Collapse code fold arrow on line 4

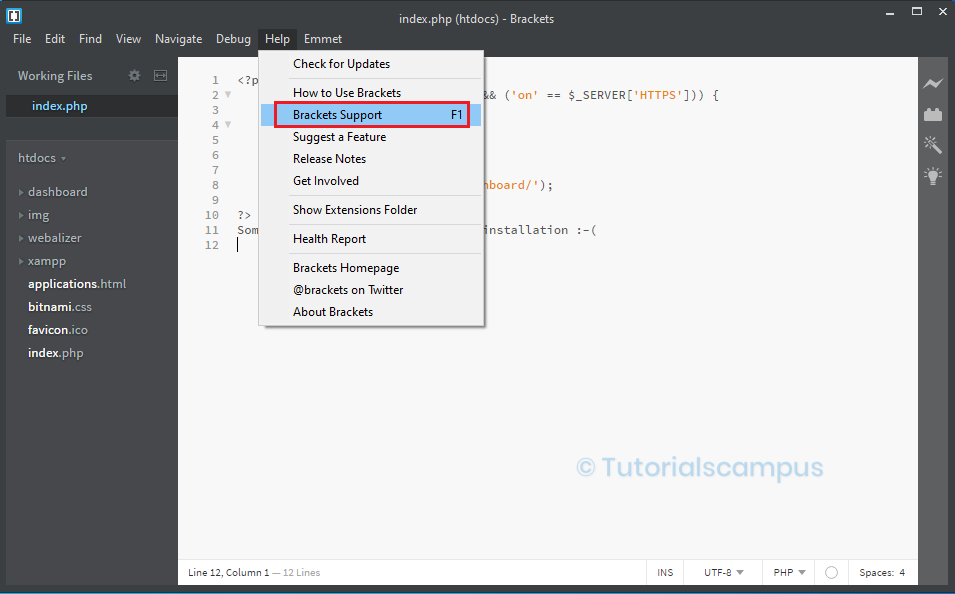[228, 124]
